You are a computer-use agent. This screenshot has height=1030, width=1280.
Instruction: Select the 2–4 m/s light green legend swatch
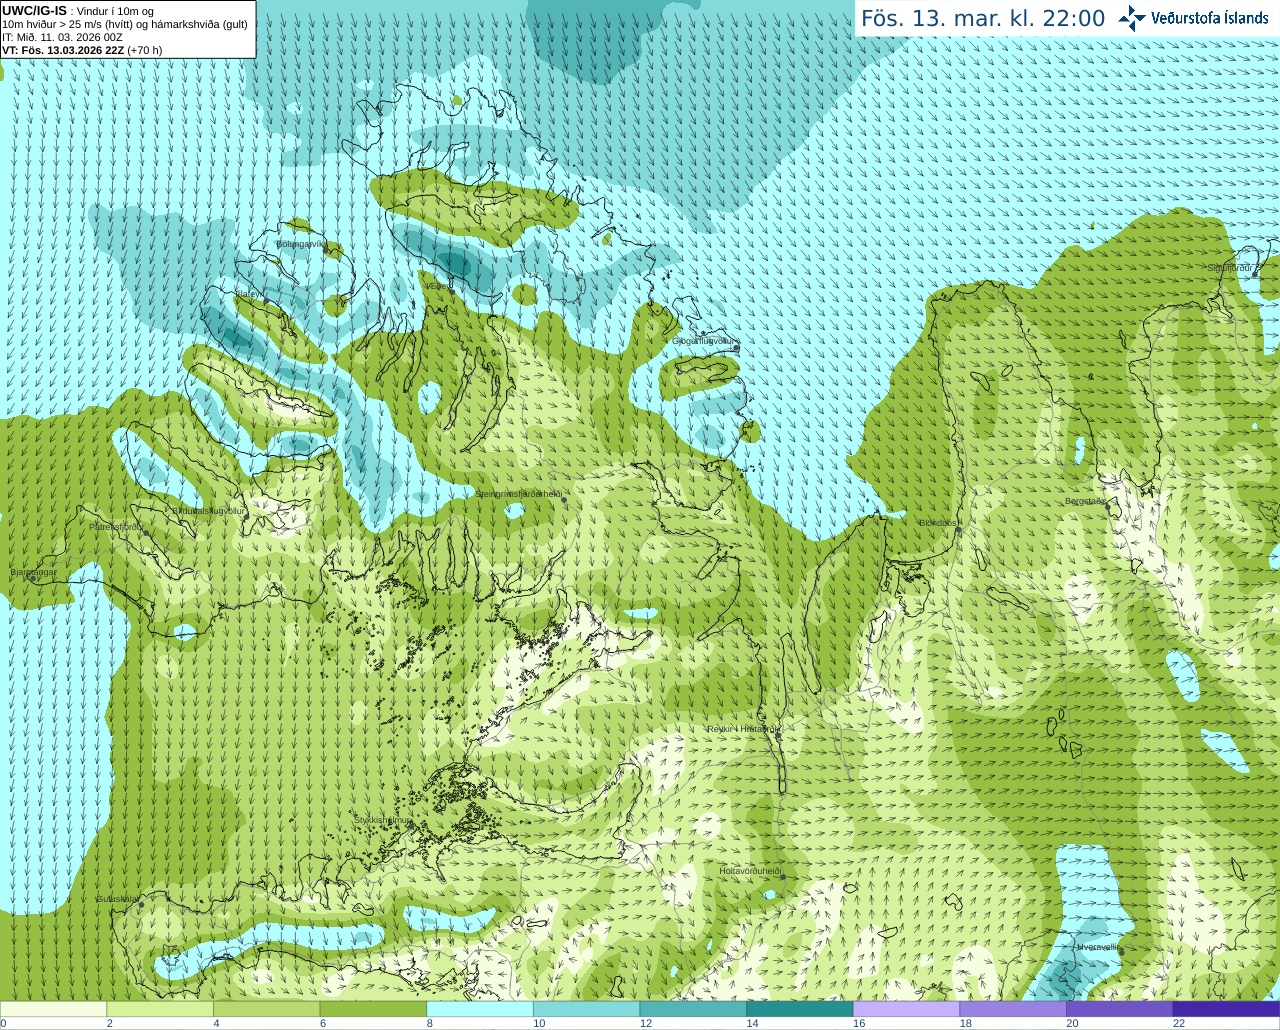pyautogui.click(x=160, y=1009)
